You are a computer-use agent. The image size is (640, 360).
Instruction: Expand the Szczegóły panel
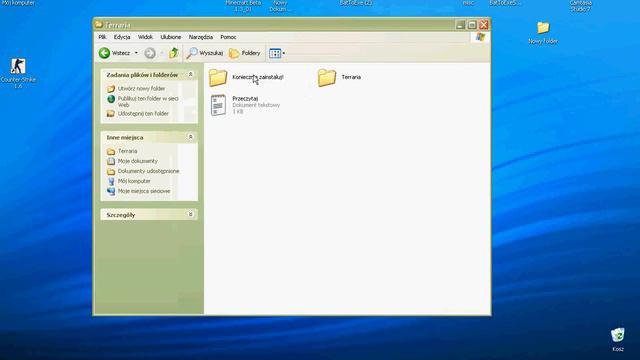(190, 214)
